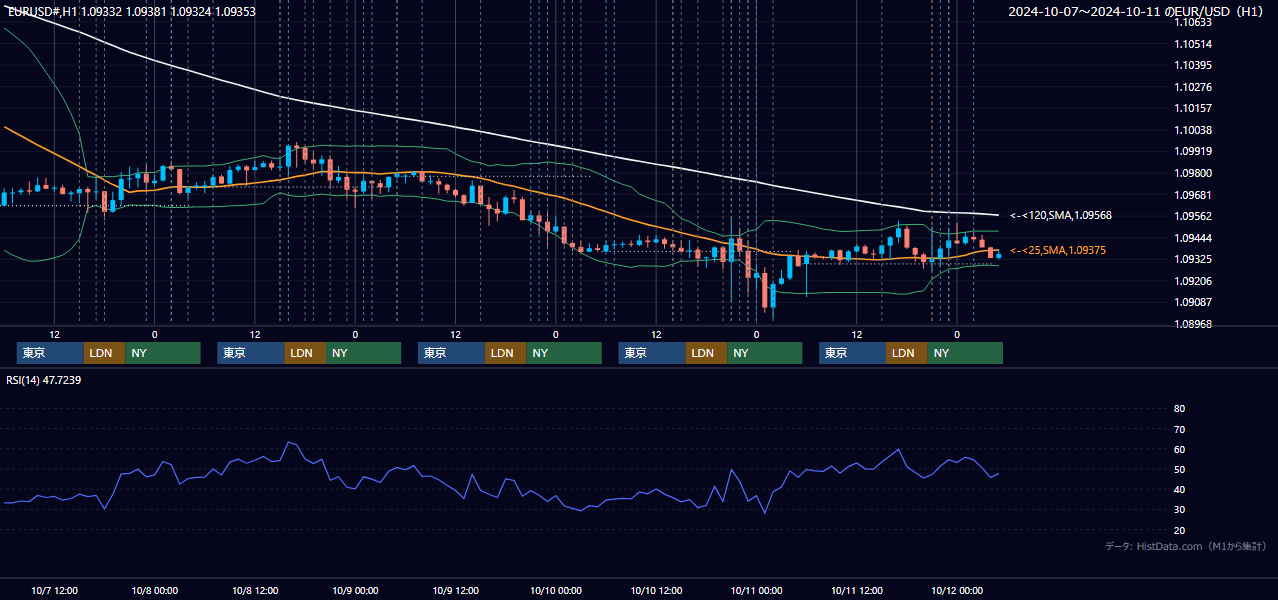Select the NY session box above 10/11 00:00
This screenshot has width=1278, height=600.
(765, 353)
